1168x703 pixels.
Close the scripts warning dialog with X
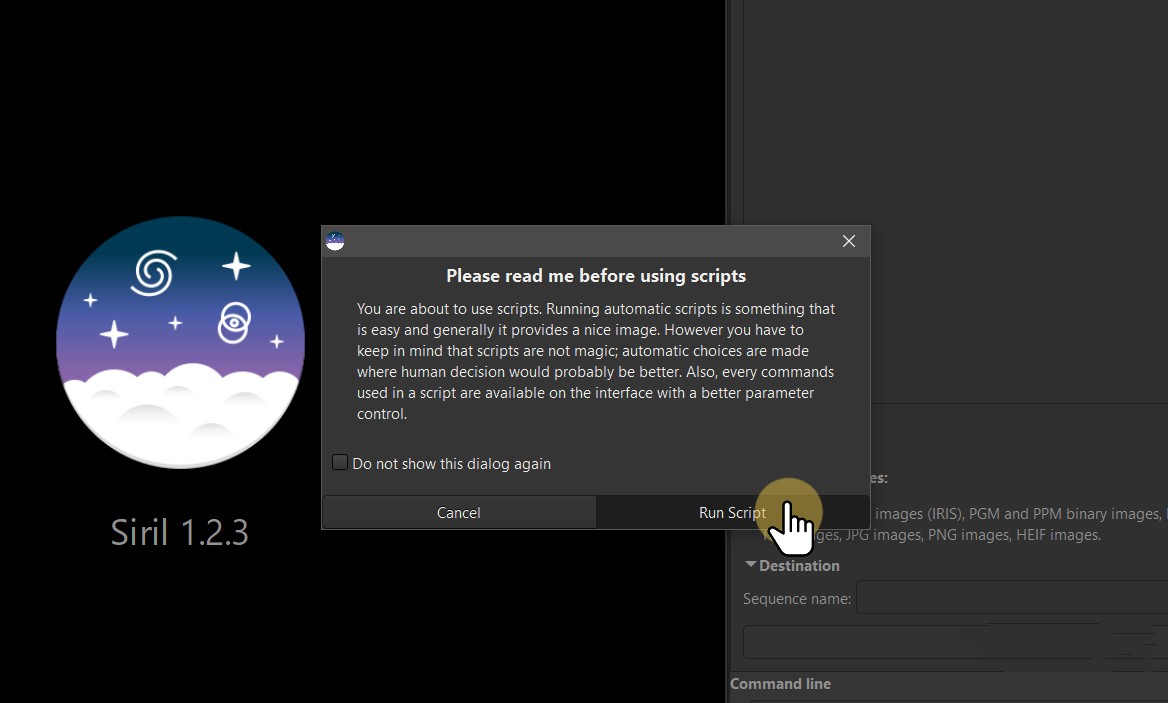[848, 241]
